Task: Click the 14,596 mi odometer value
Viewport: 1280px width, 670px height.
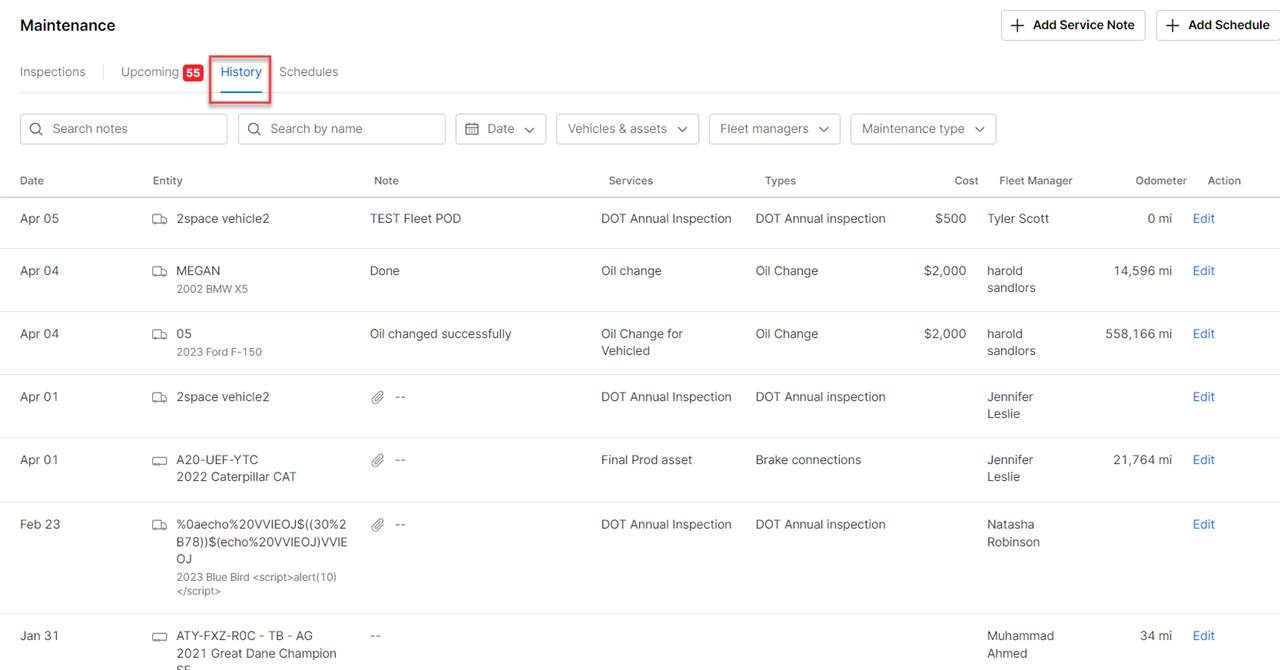Action: (x=1143, y=271)
